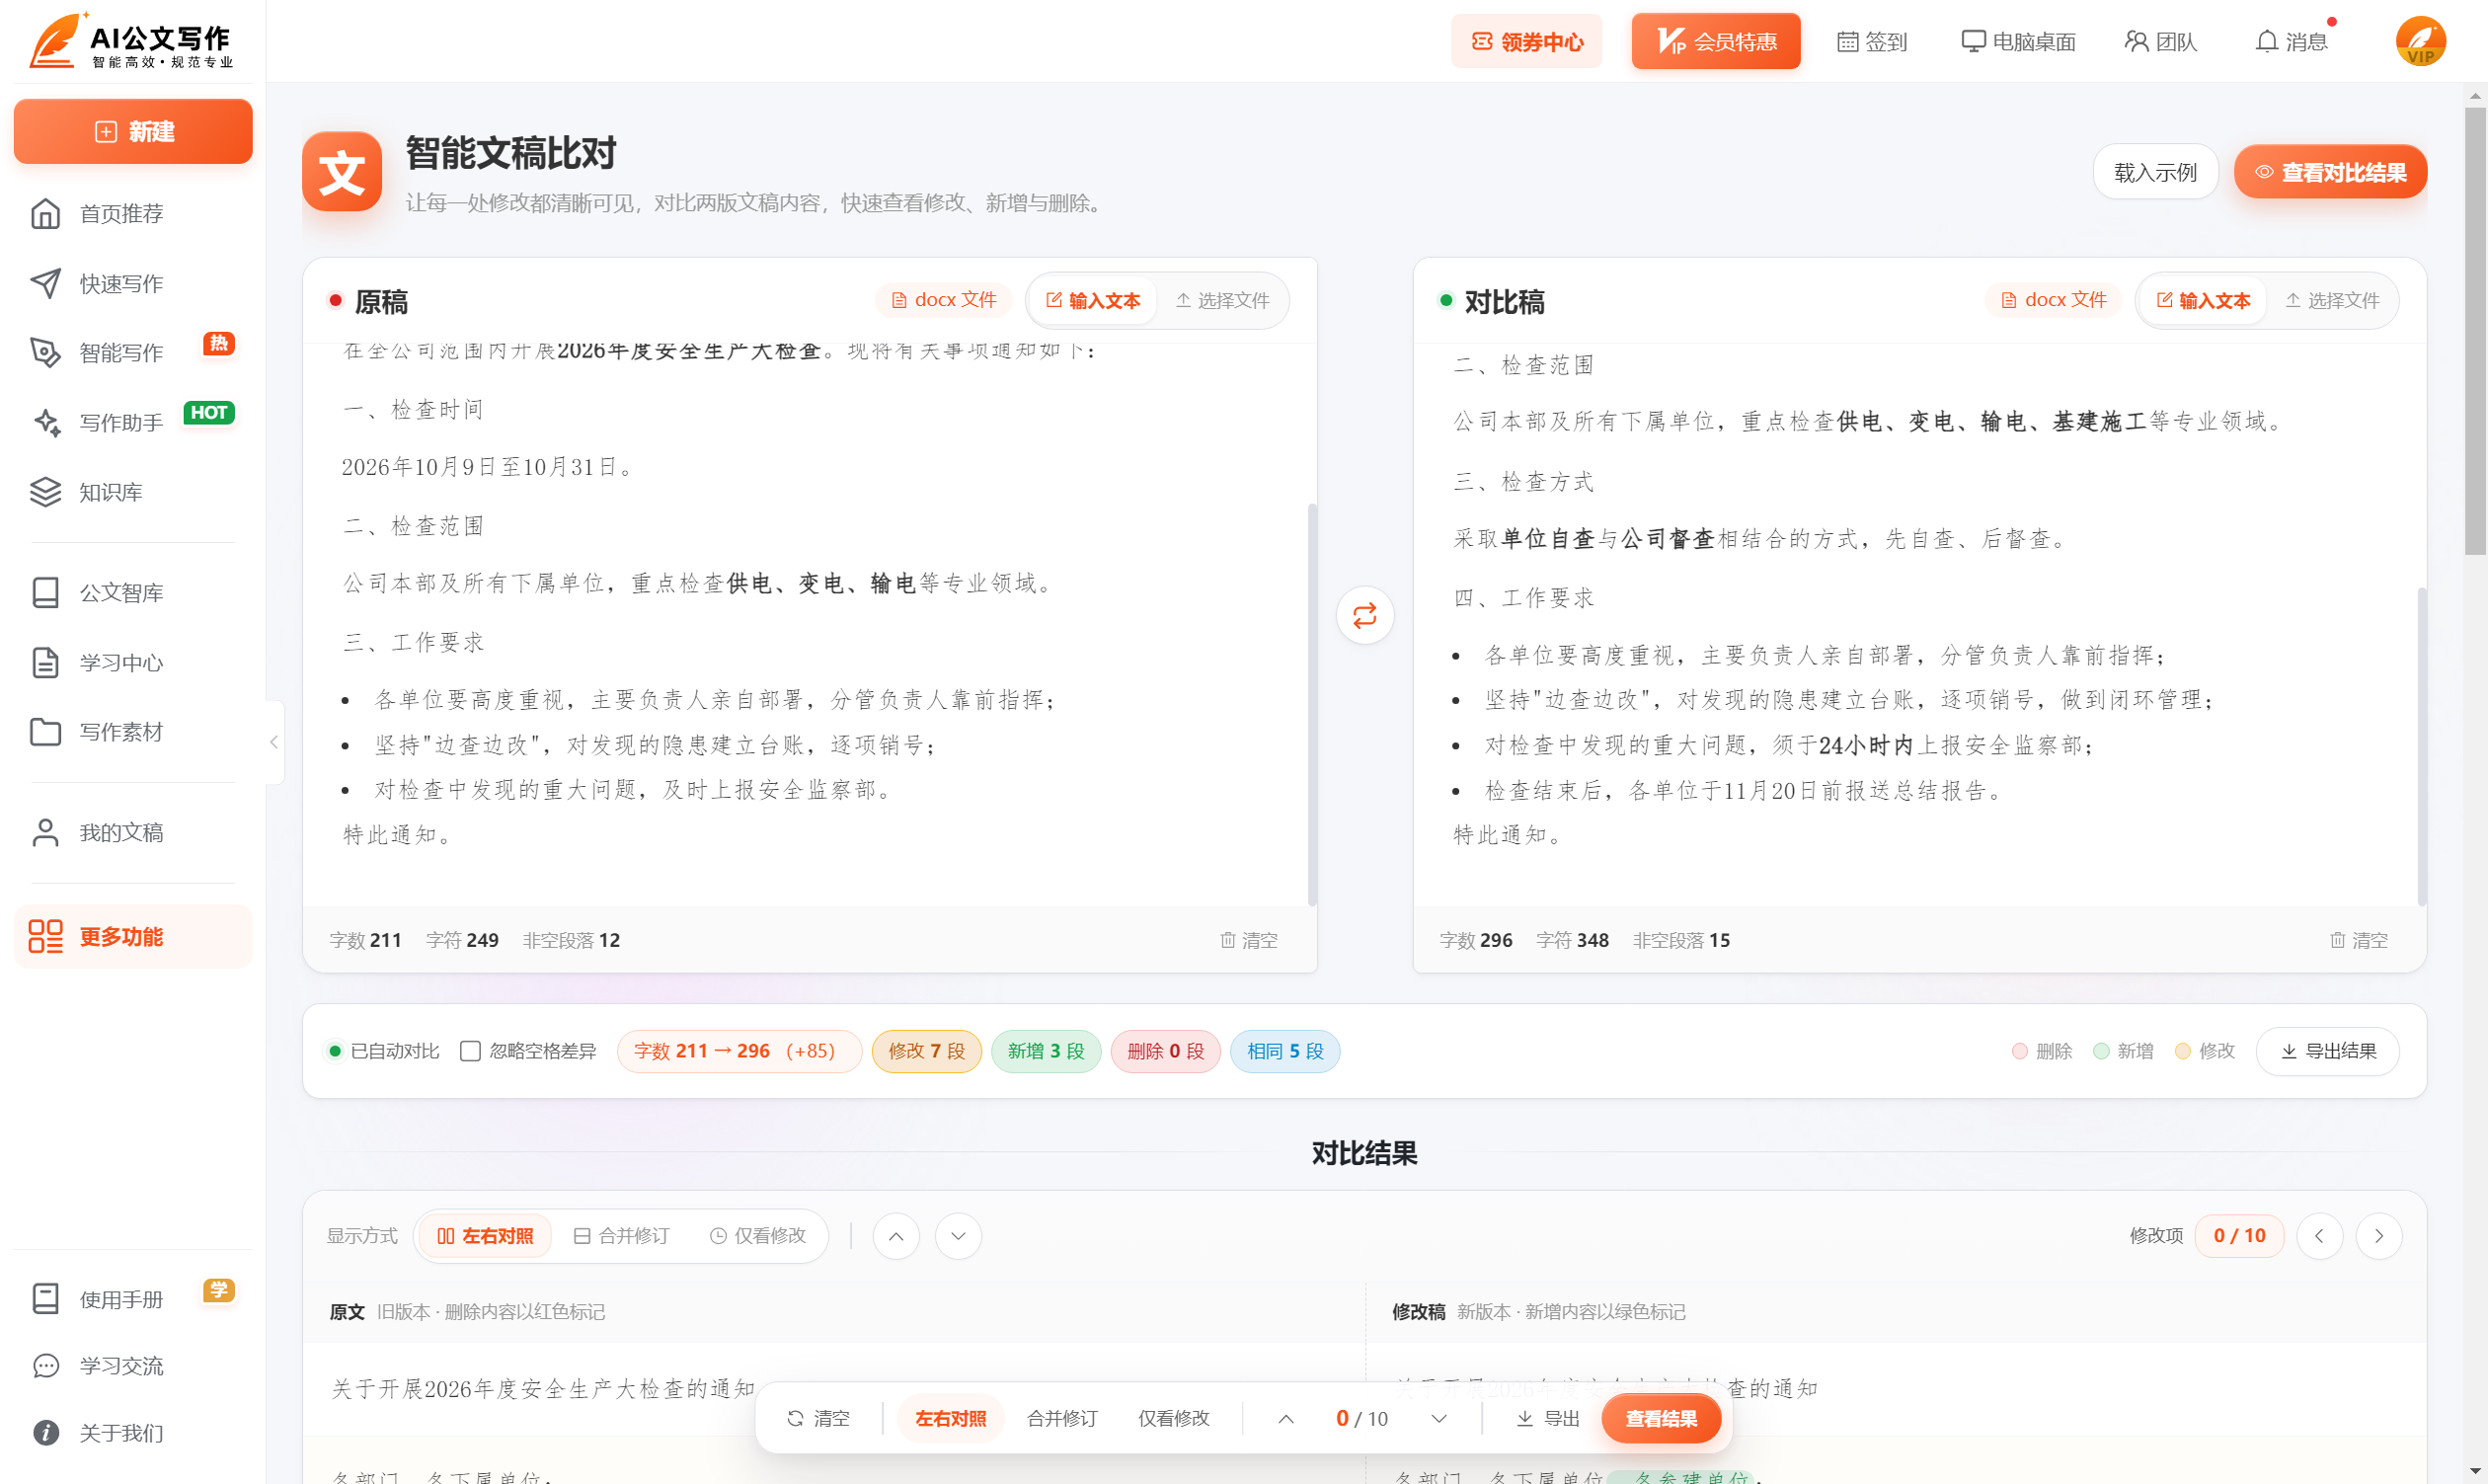Image resolution: width=2488 pixels, height=1484 pixels.
Task: Click the 删除 red legend swatch
Action: pos(2019,1051)
